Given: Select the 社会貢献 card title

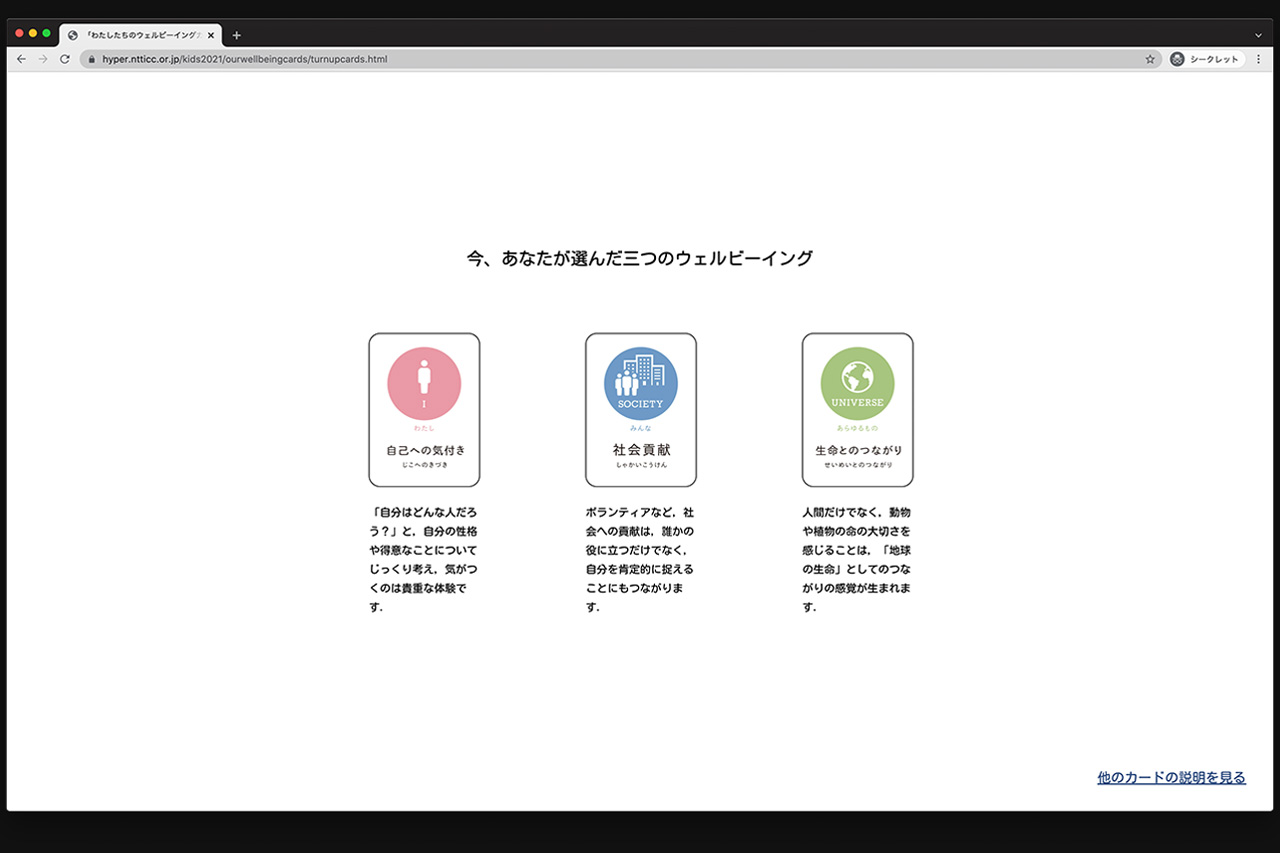Looking at the screenshot, I should coord(642,450).
